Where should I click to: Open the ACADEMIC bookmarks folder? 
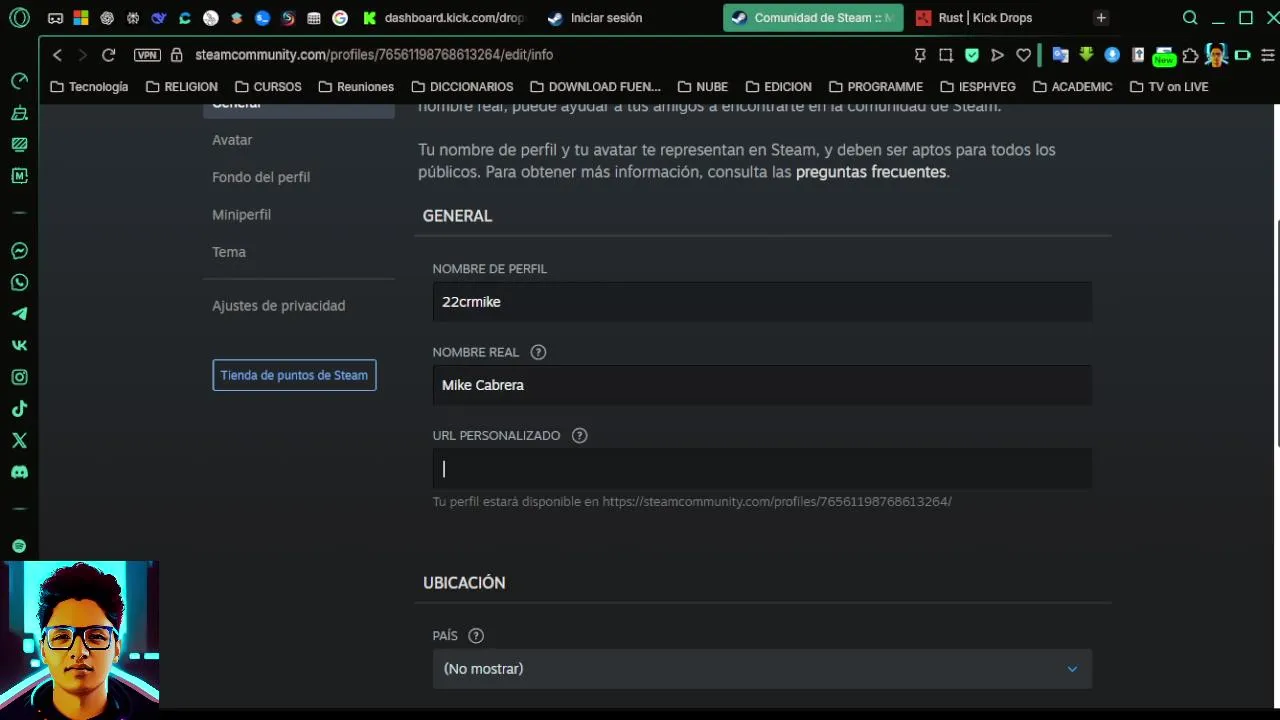click(1072, 87)
